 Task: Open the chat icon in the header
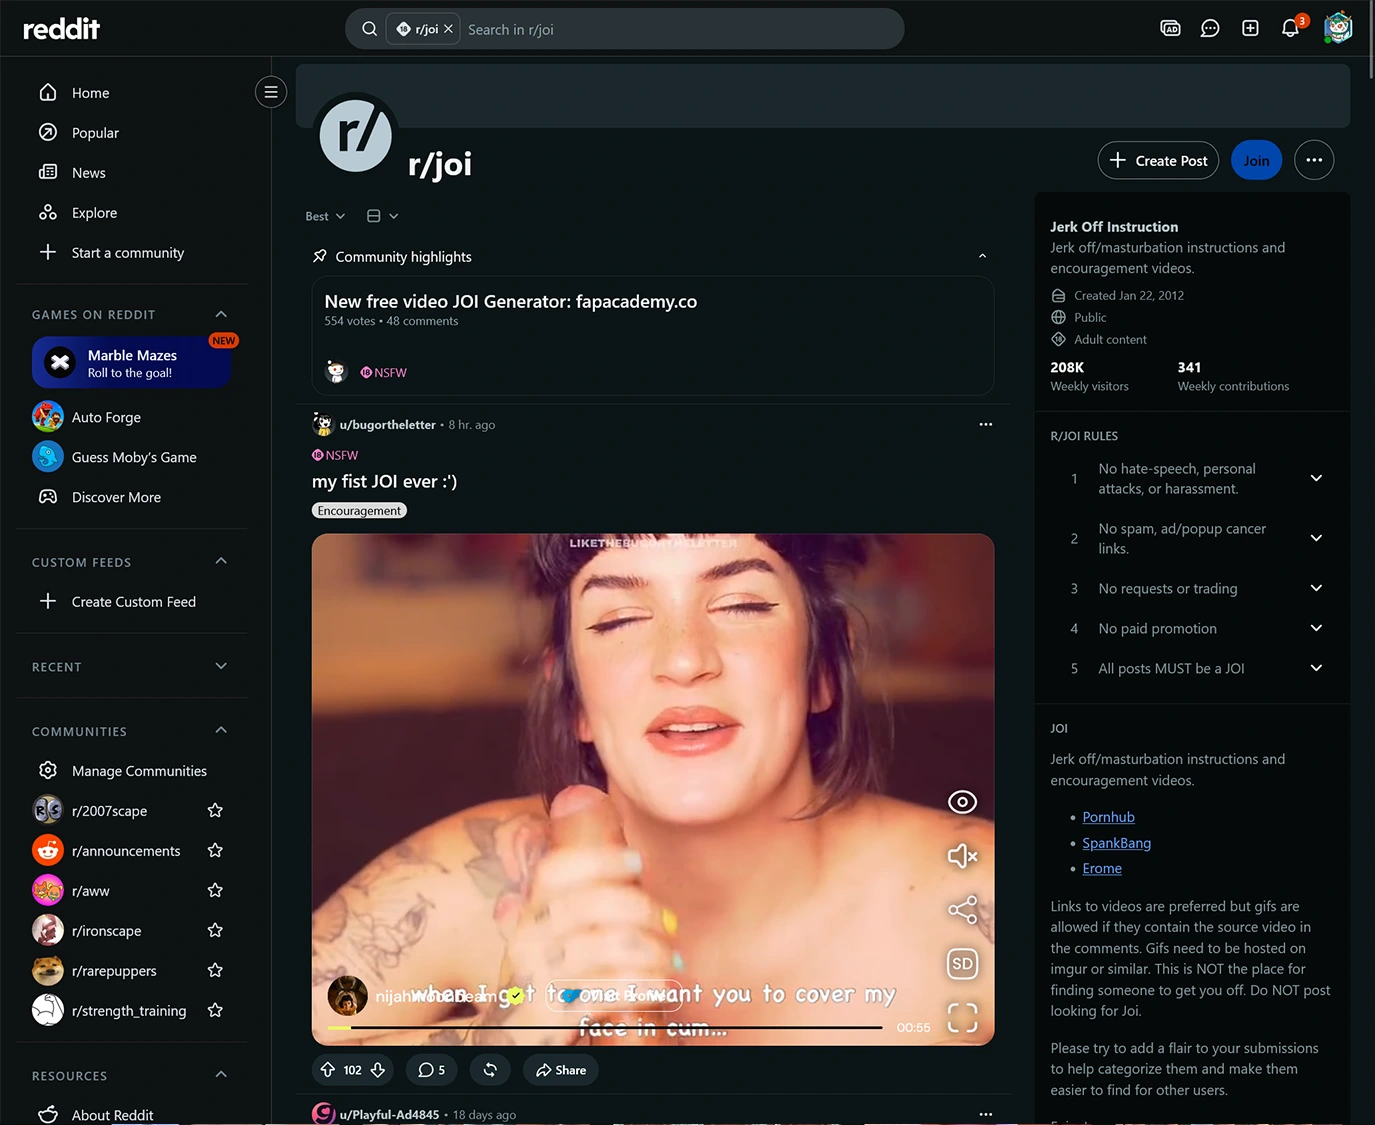click(x=1210, y=28)
